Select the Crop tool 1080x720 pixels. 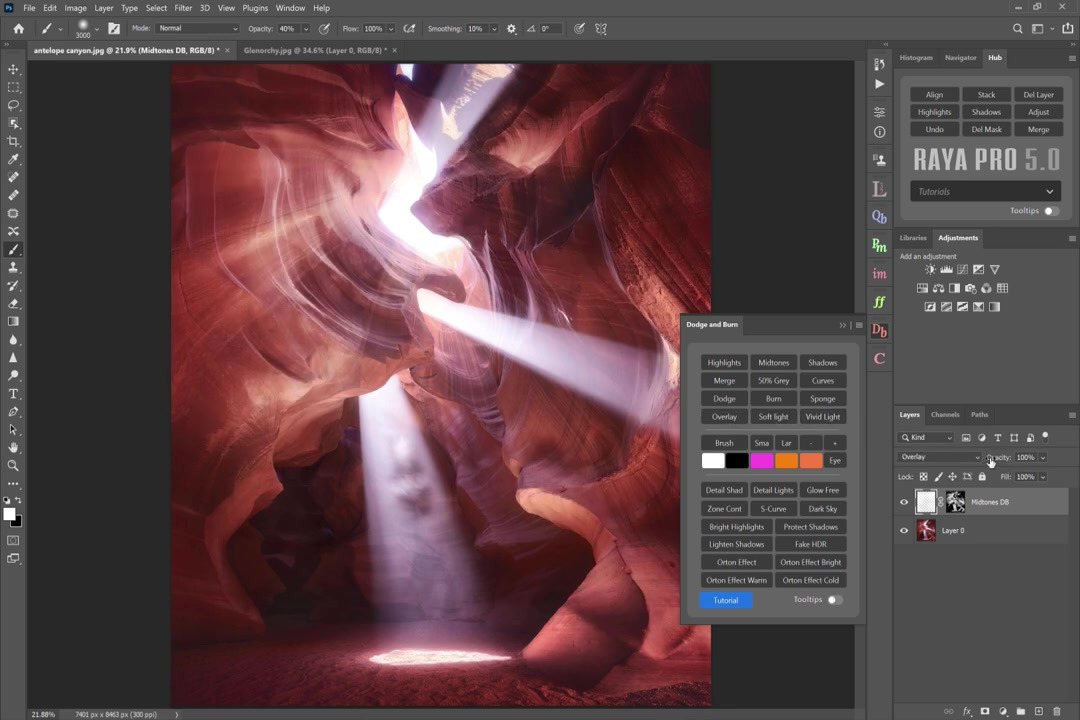14,141
